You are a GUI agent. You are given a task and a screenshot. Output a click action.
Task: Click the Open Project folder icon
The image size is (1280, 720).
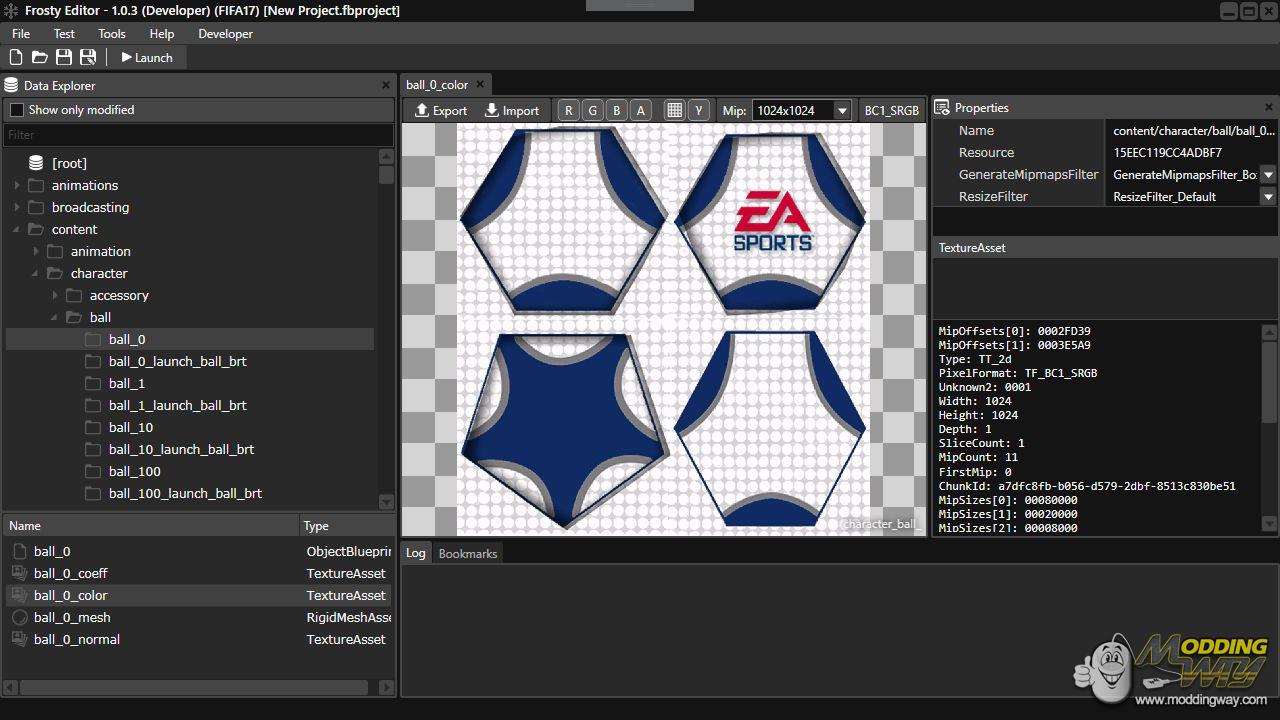tap(40, 58)
